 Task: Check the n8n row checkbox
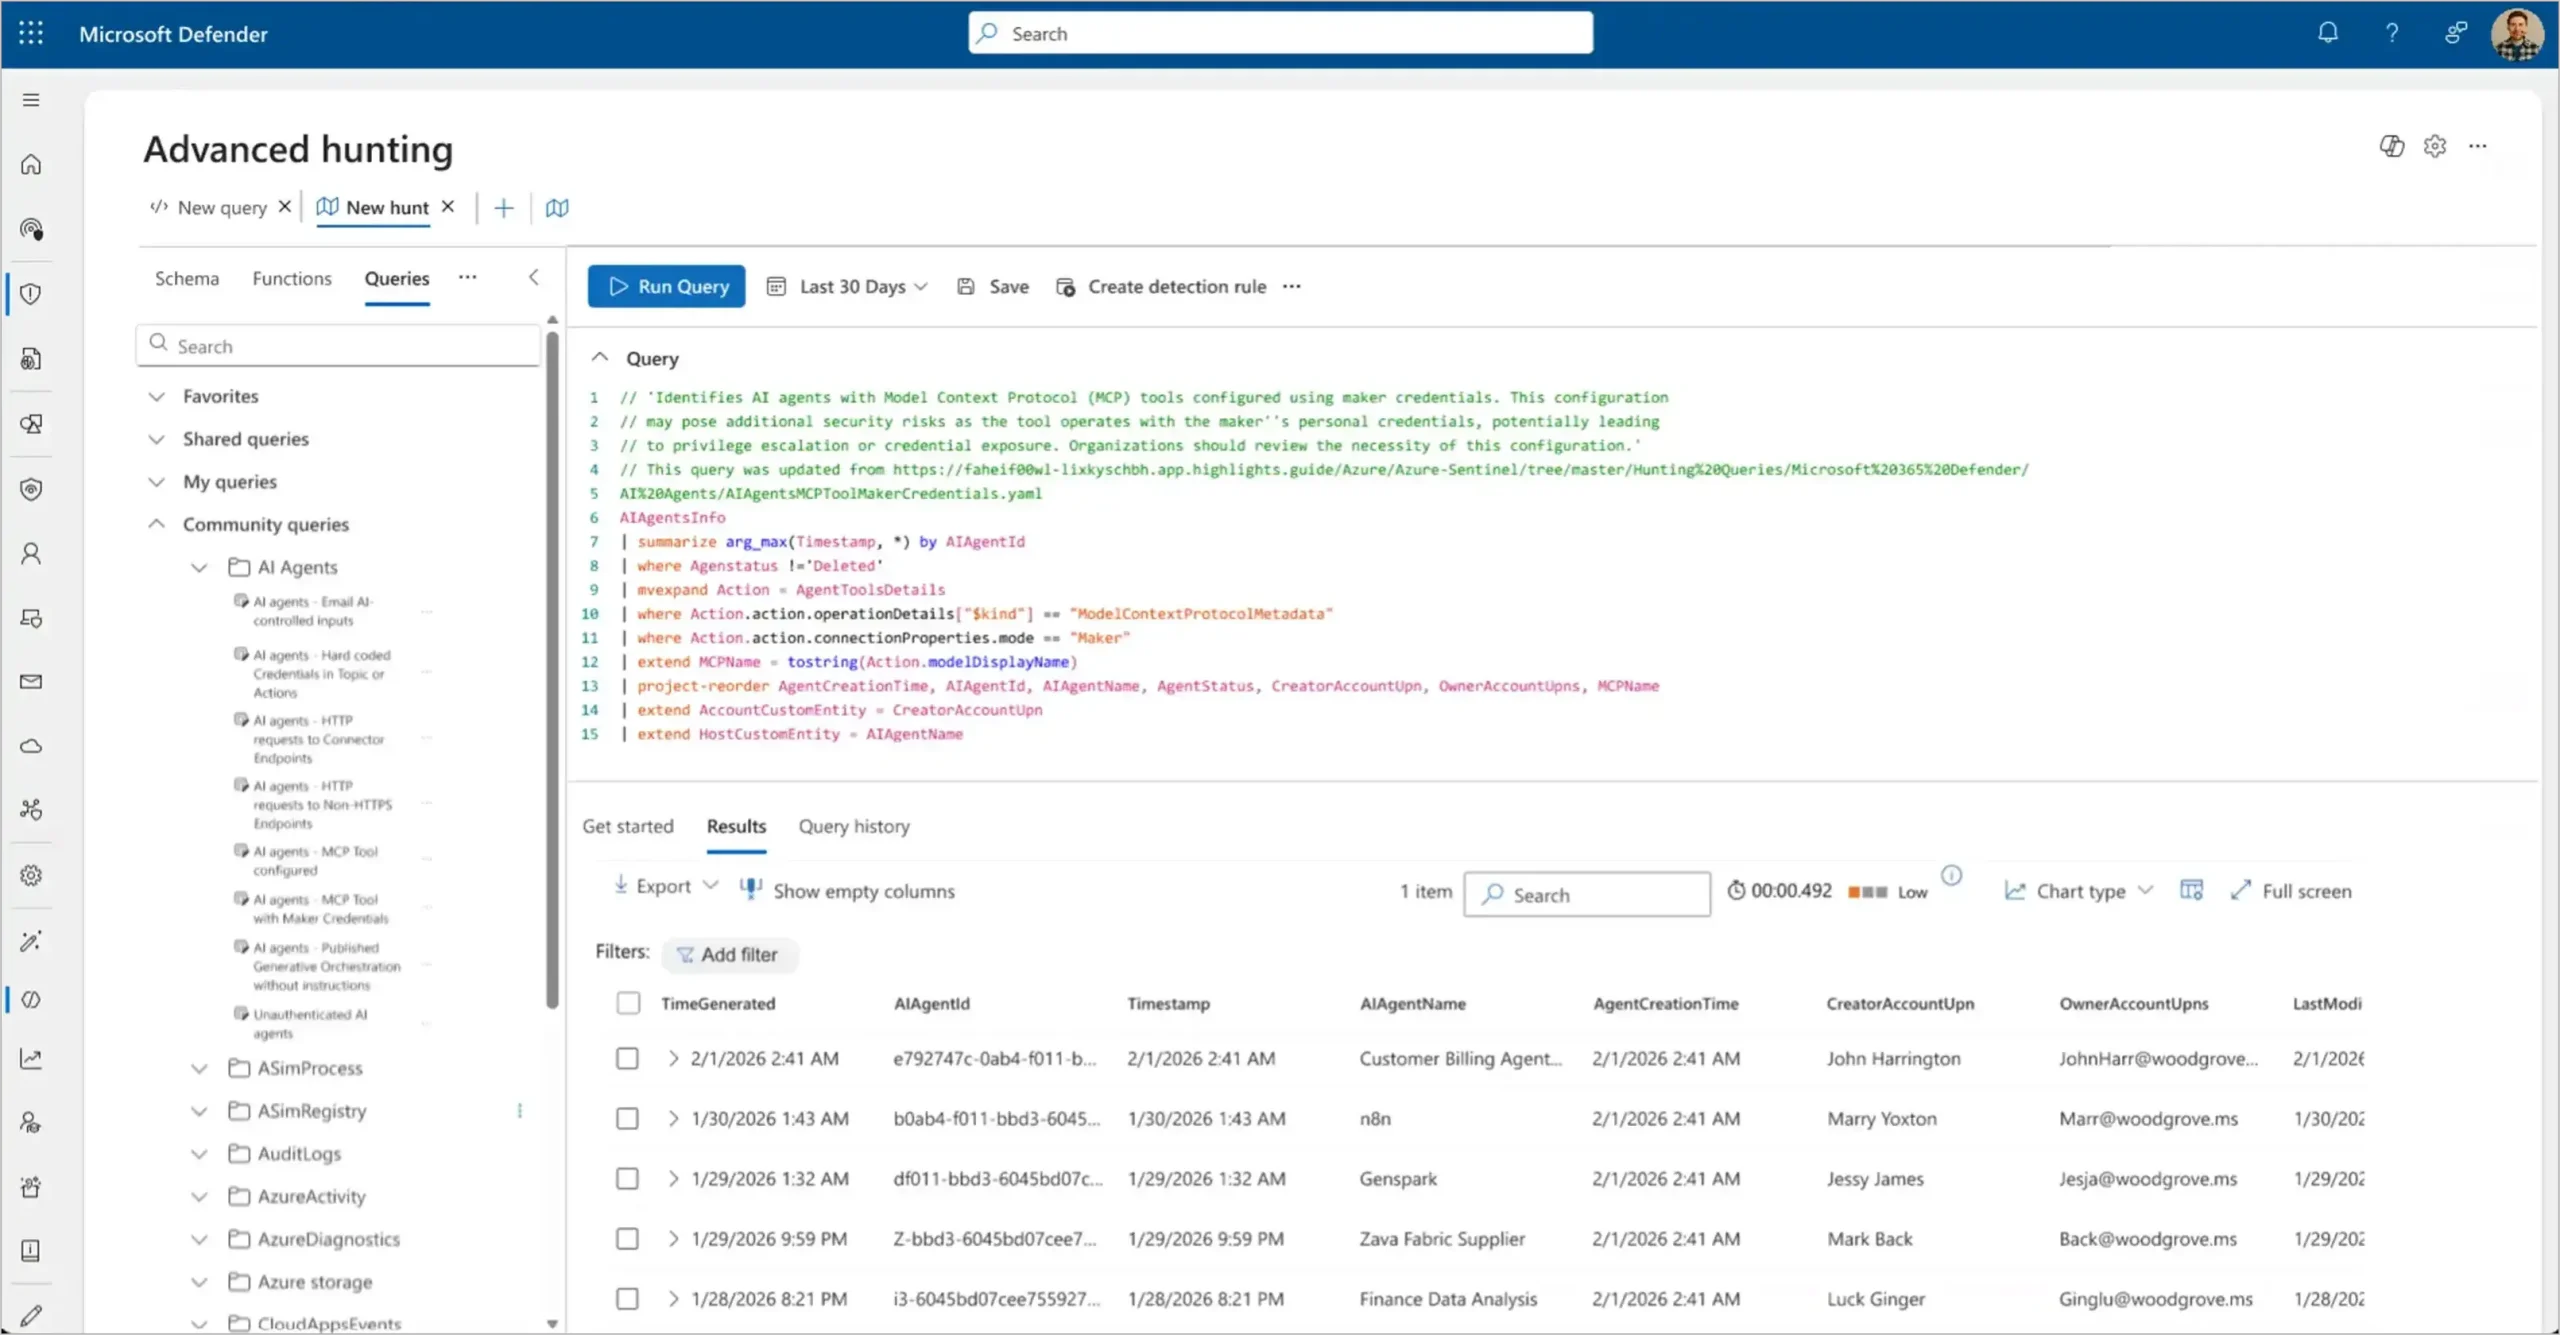pos(627,1118)
